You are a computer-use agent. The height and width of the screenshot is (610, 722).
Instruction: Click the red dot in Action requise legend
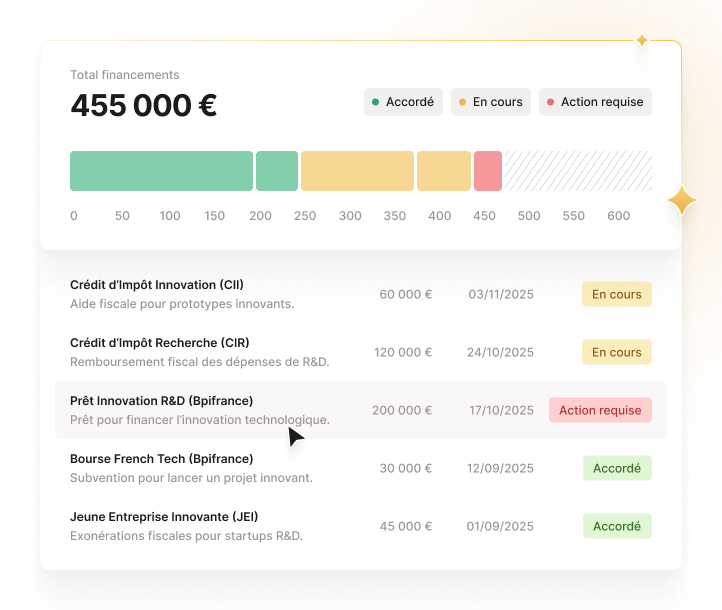[550, 102]
